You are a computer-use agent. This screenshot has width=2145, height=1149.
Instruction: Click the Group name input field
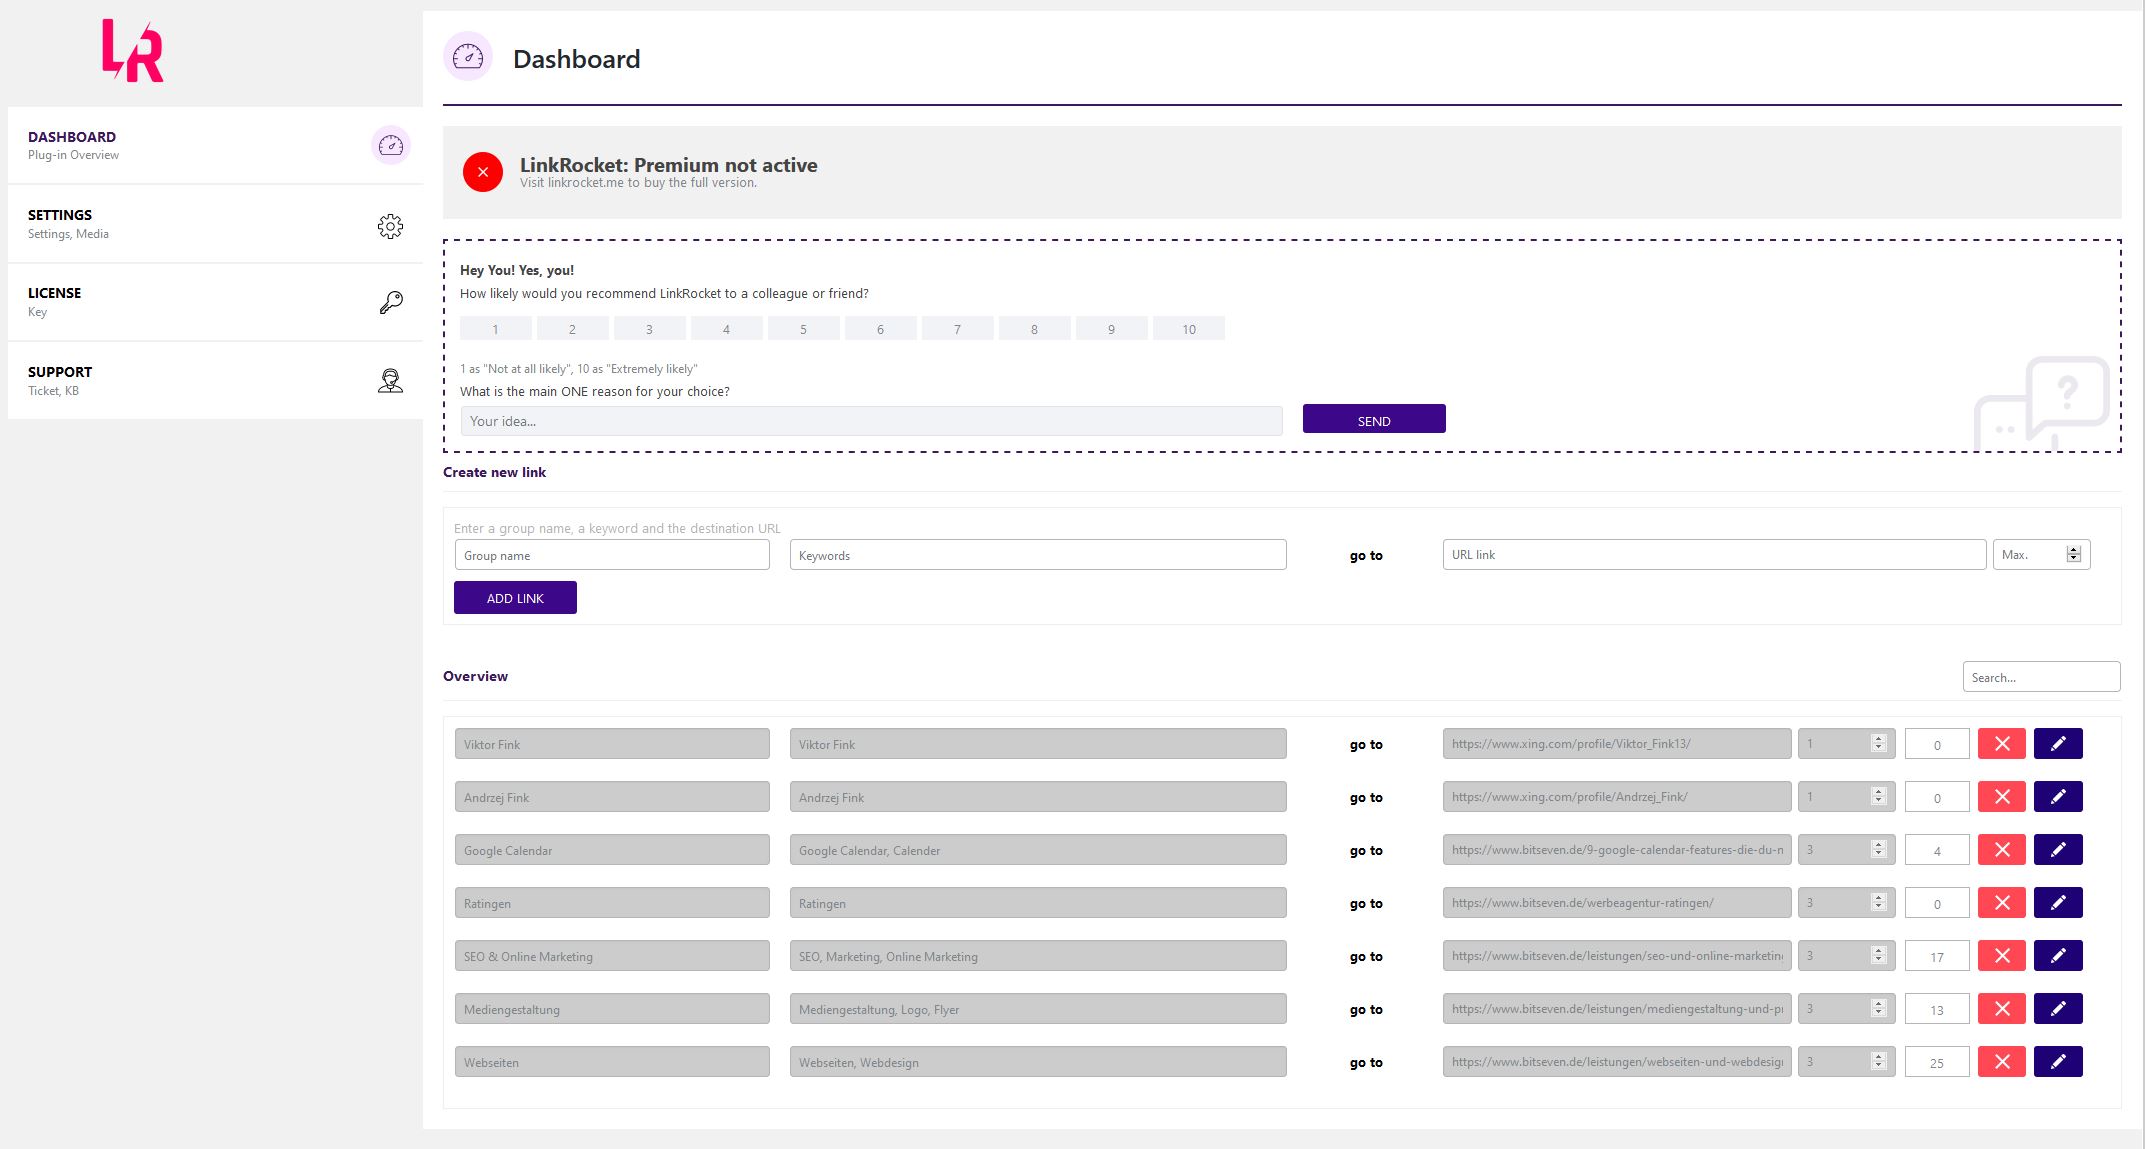[x=611, y=555]
